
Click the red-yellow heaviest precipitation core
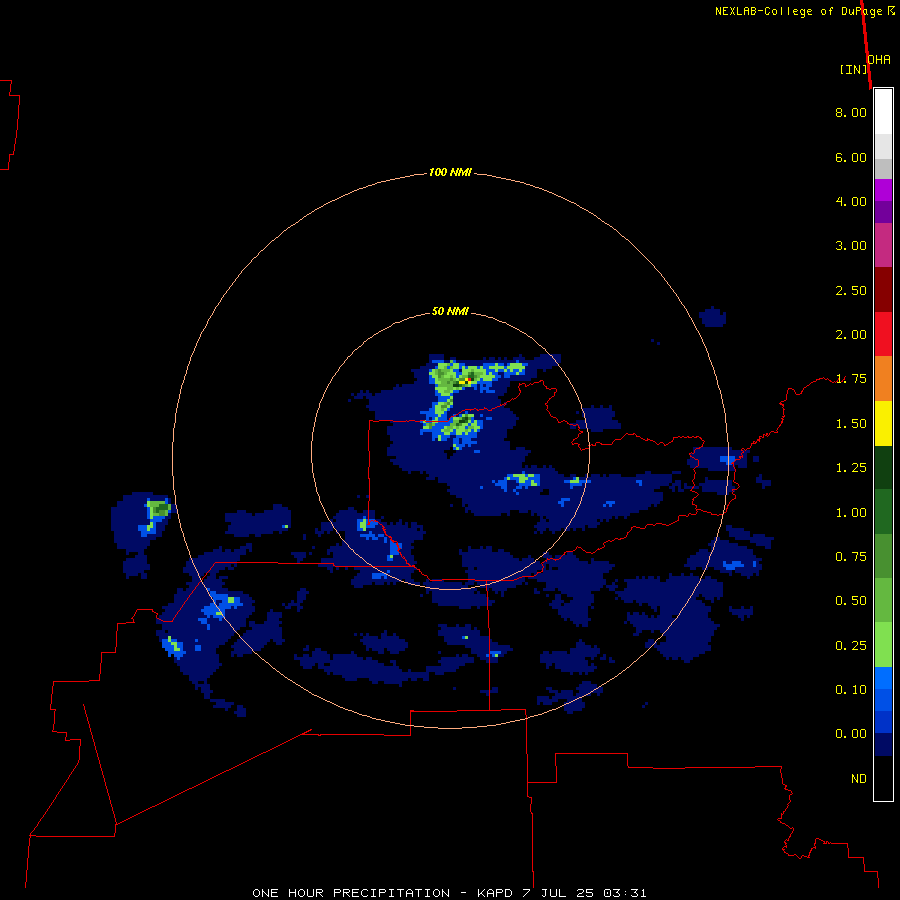[x=465, y=381]
